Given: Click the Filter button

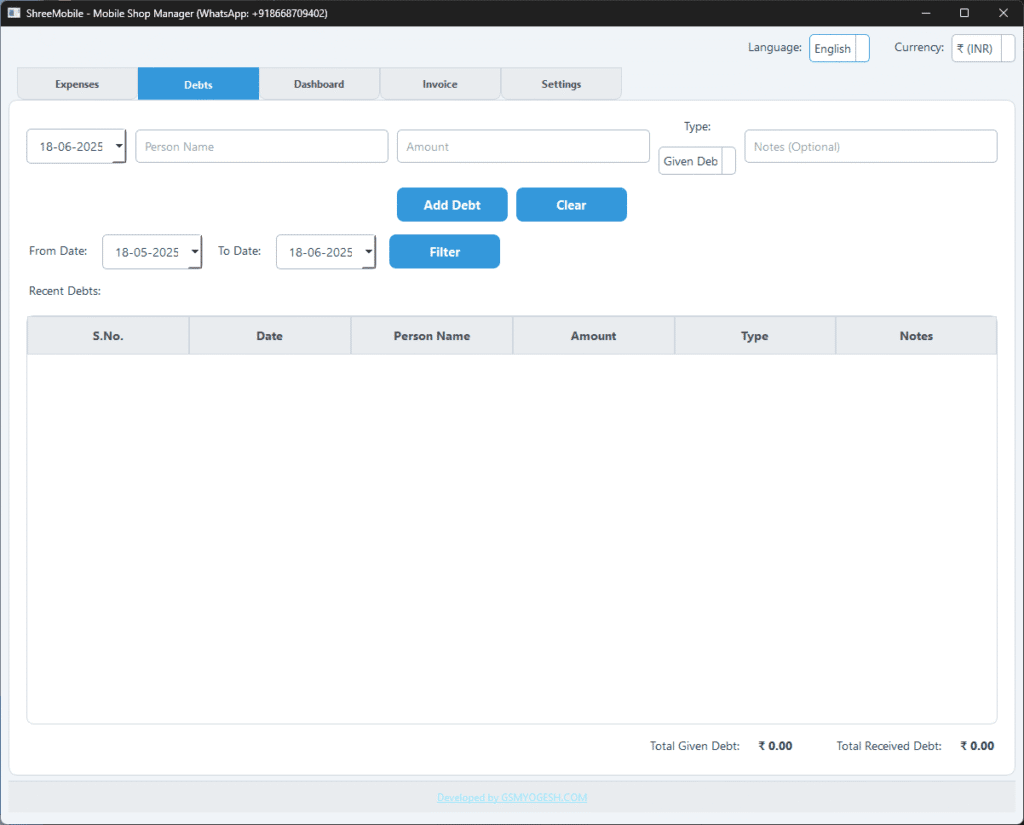Looking at the screenshot, I should [445, 251].
